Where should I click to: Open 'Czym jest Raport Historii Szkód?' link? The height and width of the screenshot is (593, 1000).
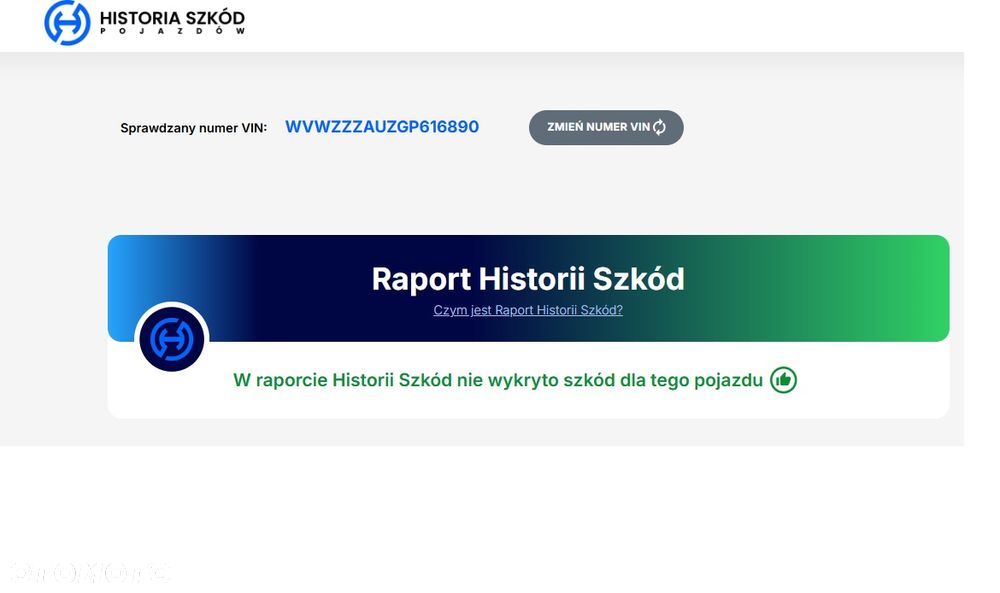[x=528, y=310]
